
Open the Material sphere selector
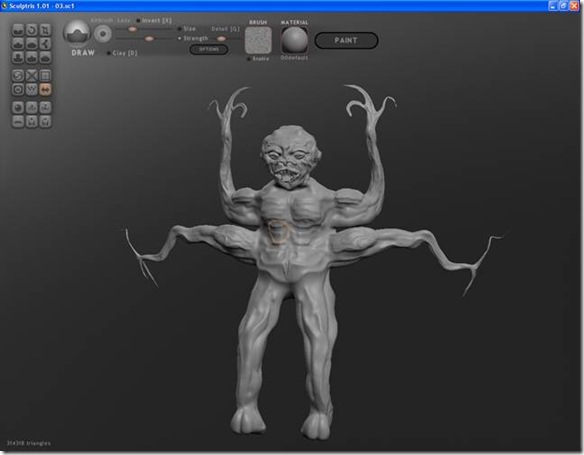[x=294, y=40]
